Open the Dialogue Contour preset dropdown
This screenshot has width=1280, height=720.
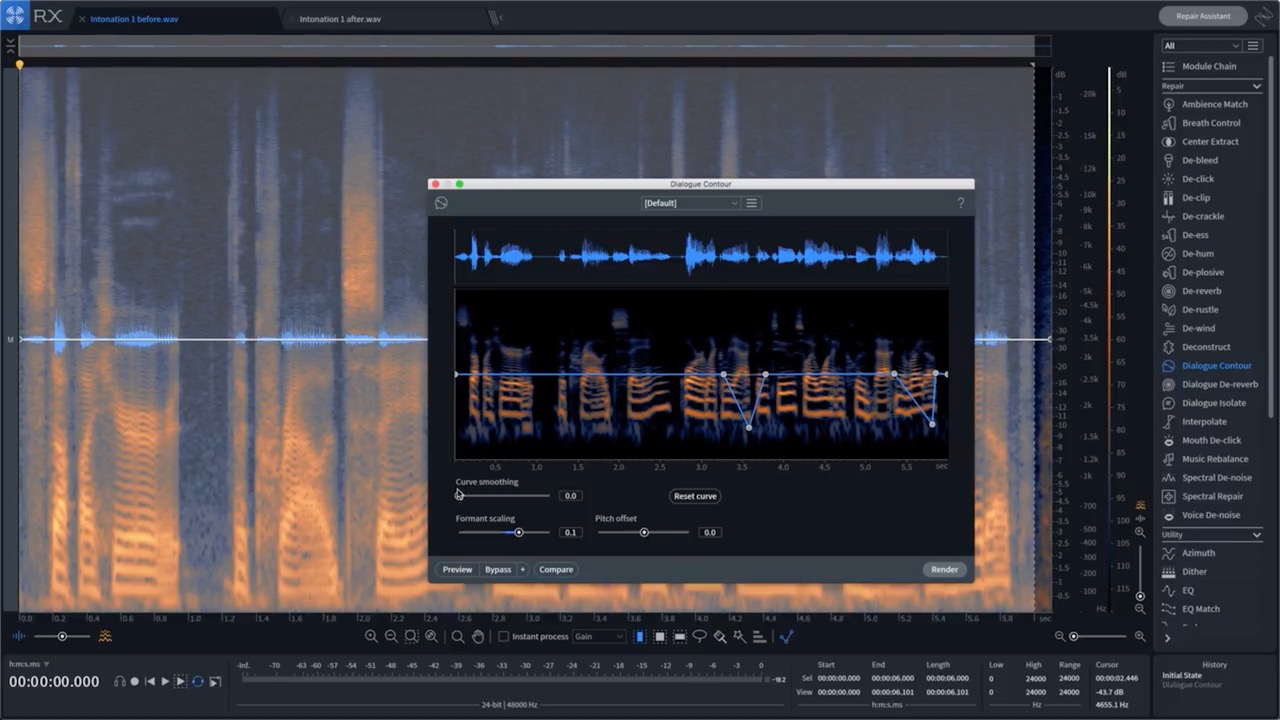(691, 203)
